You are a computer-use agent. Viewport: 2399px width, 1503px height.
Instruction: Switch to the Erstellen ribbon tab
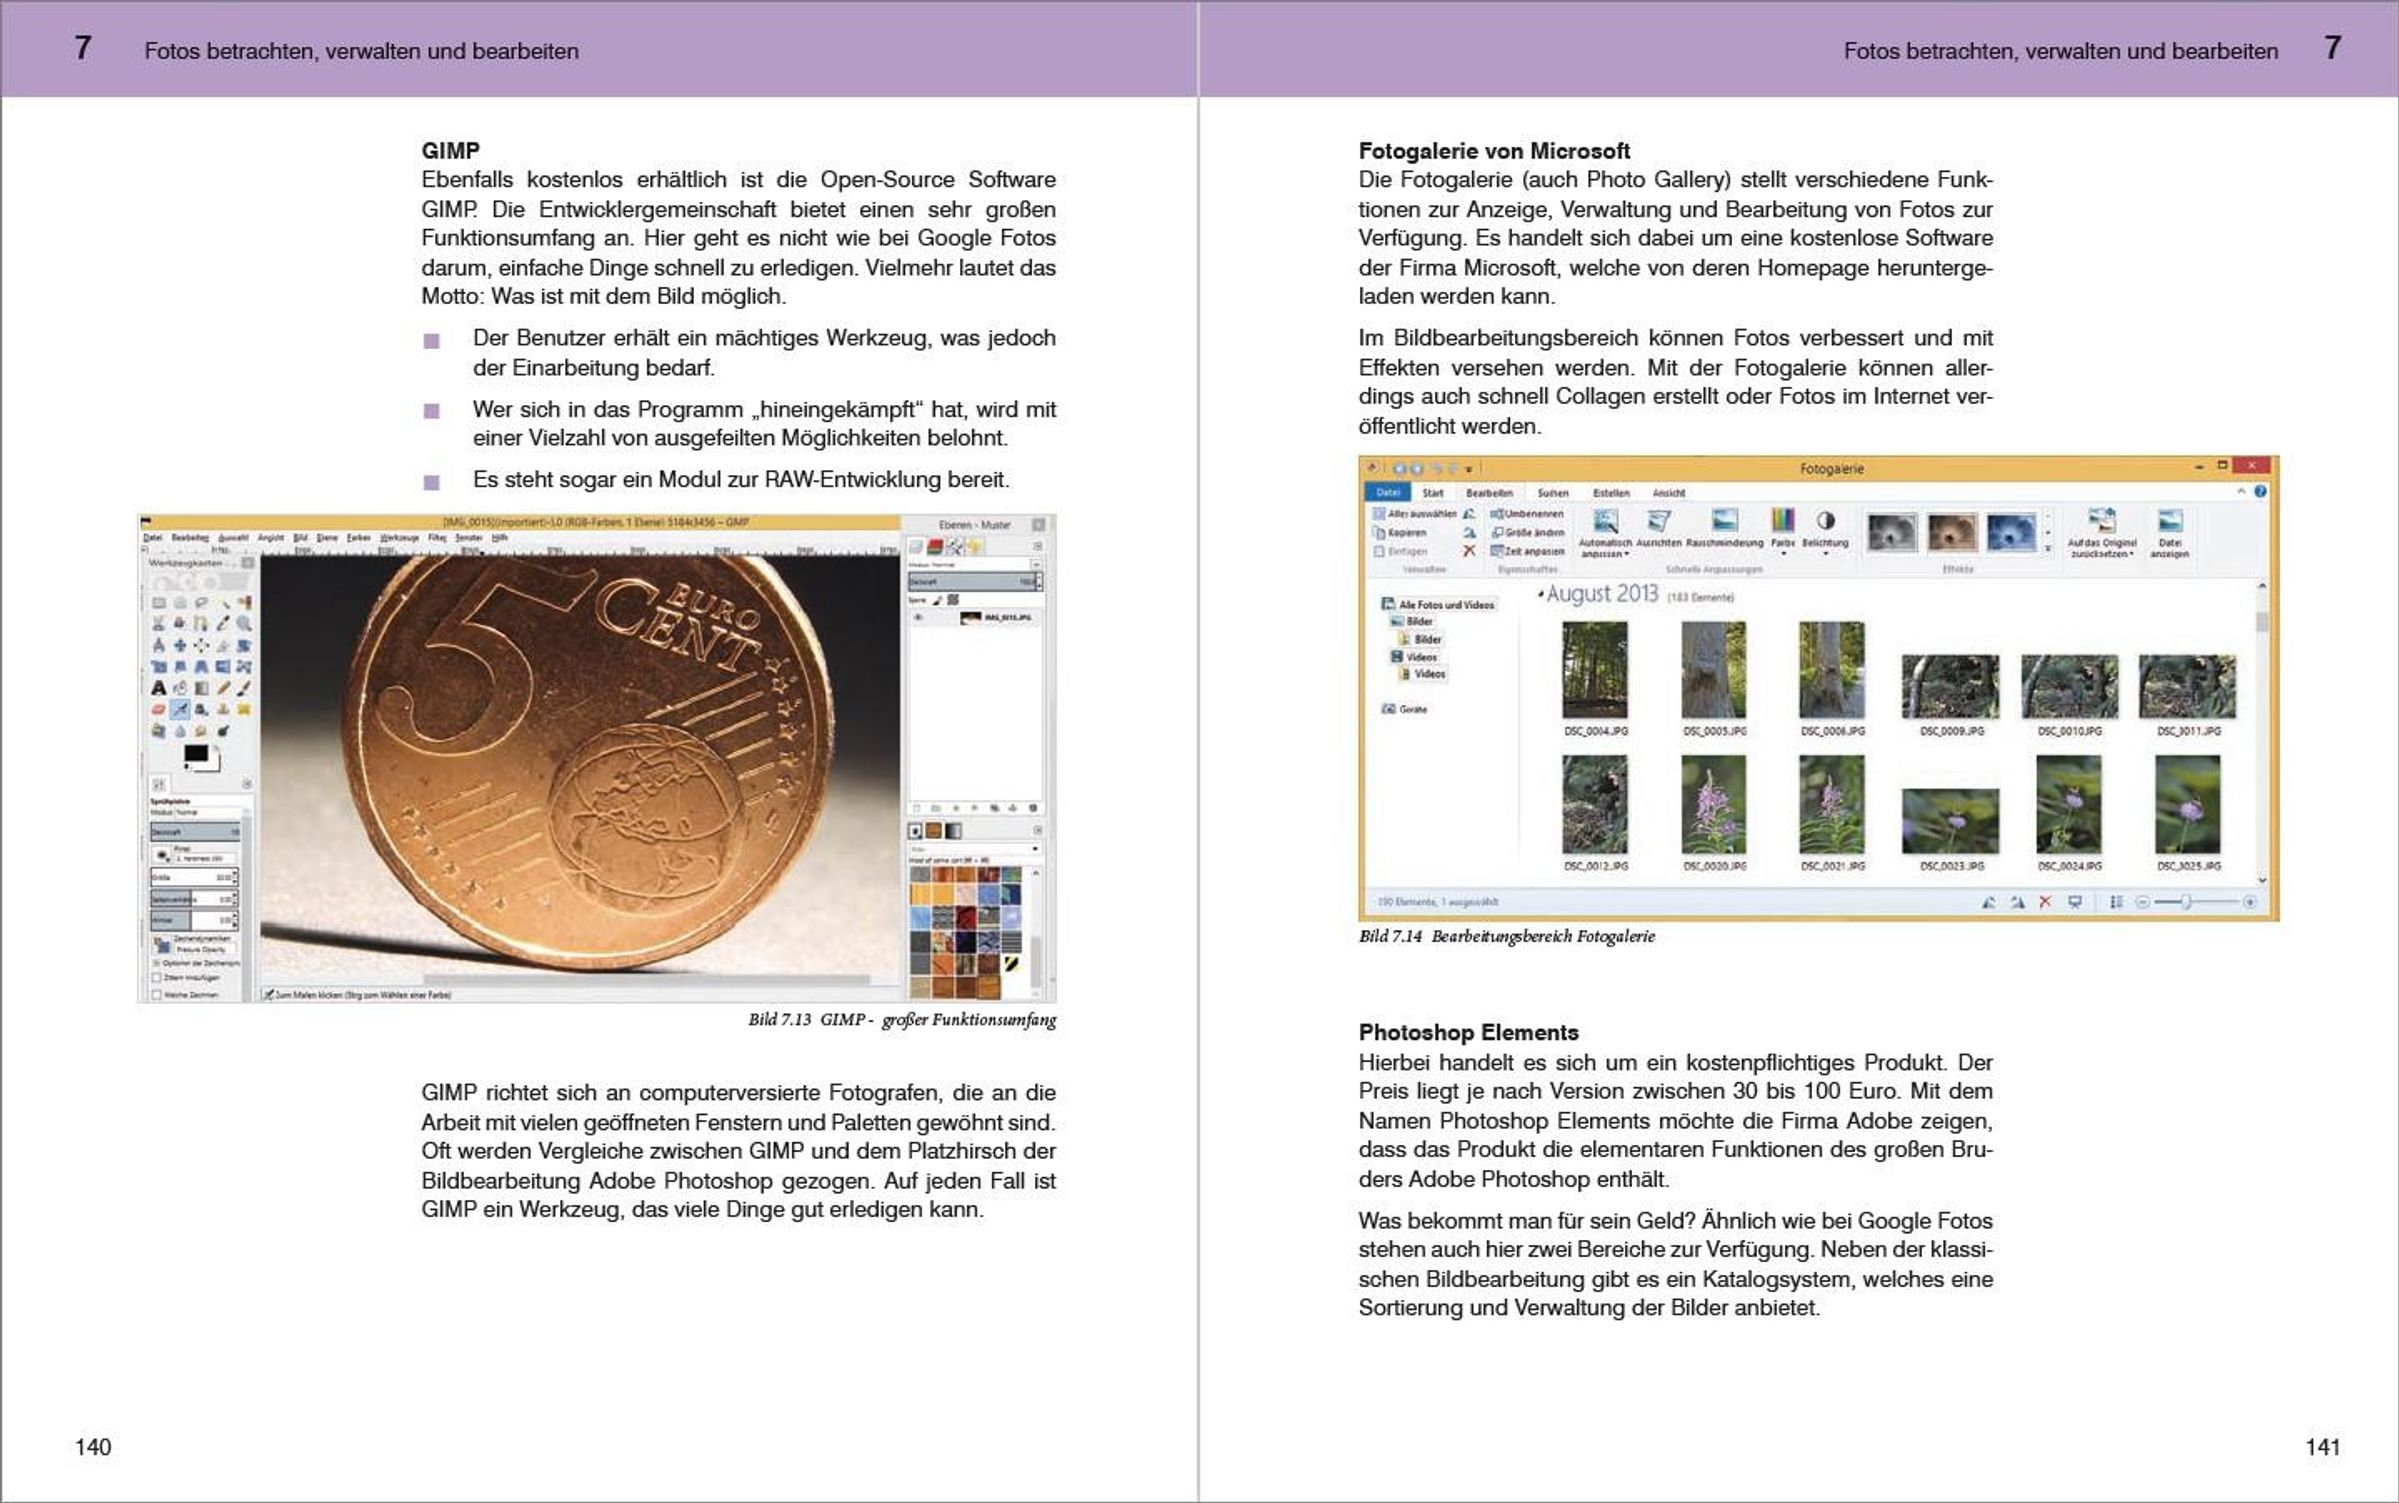pyautogui.click(x=1611, y=493)
